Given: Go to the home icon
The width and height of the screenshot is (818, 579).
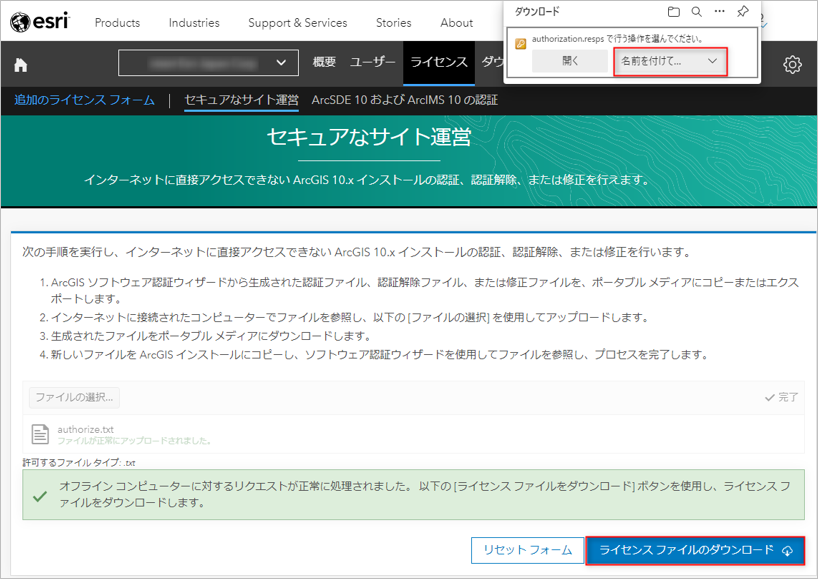Looking at the screenshot, I should [20, 65].
